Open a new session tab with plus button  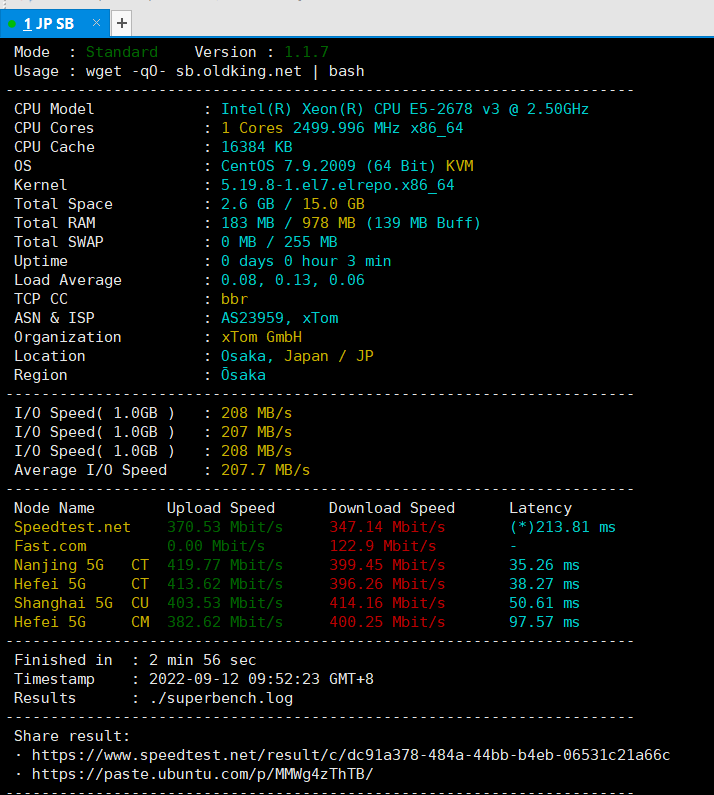[x=122, y=23]
